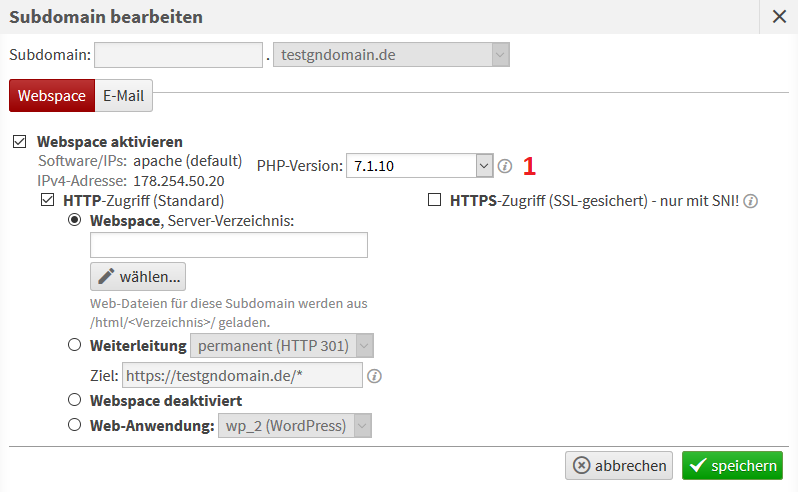Open the PHP-Version dropdown
Image resolution: width=798 pixels, height=492 pixels.
coord(420,165)
